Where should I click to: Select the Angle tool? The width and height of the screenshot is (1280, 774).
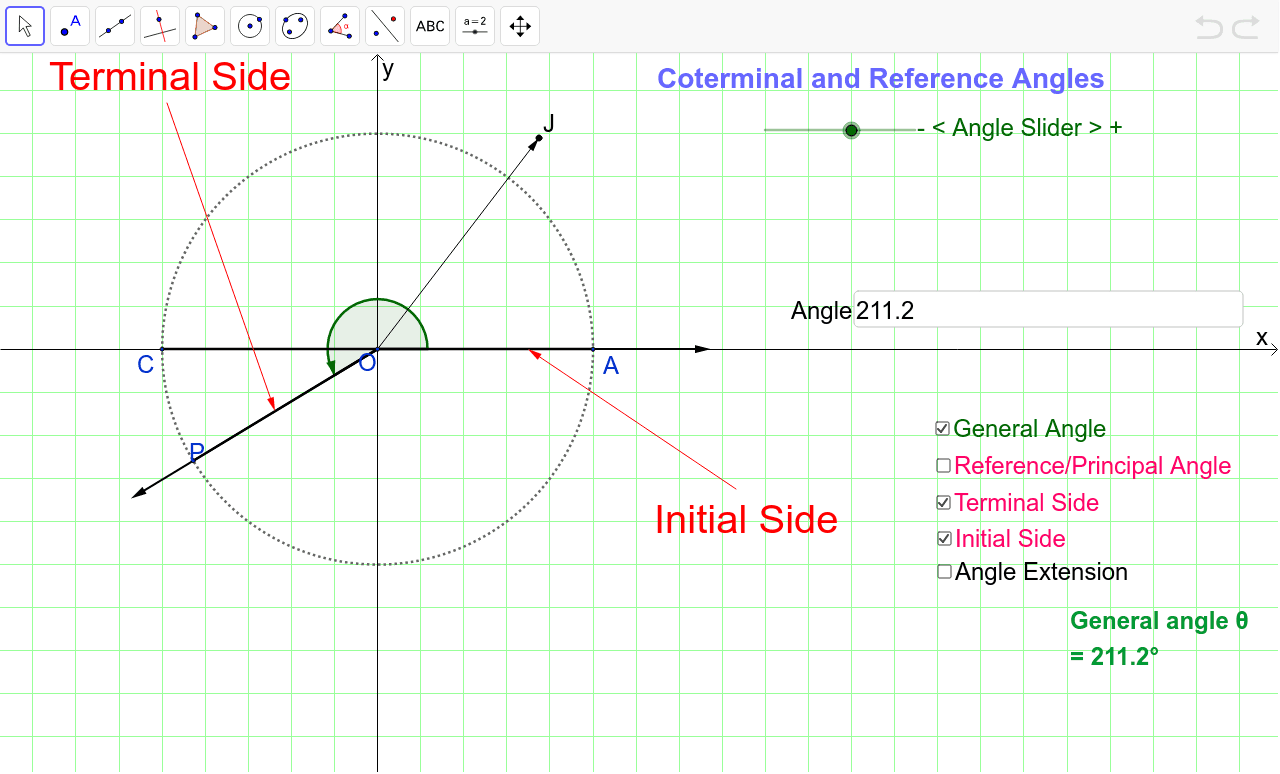[x=340, y=26]
